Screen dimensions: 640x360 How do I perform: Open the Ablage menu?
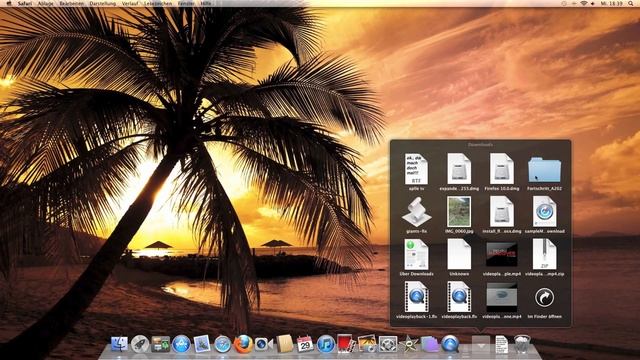coord(45,3)
